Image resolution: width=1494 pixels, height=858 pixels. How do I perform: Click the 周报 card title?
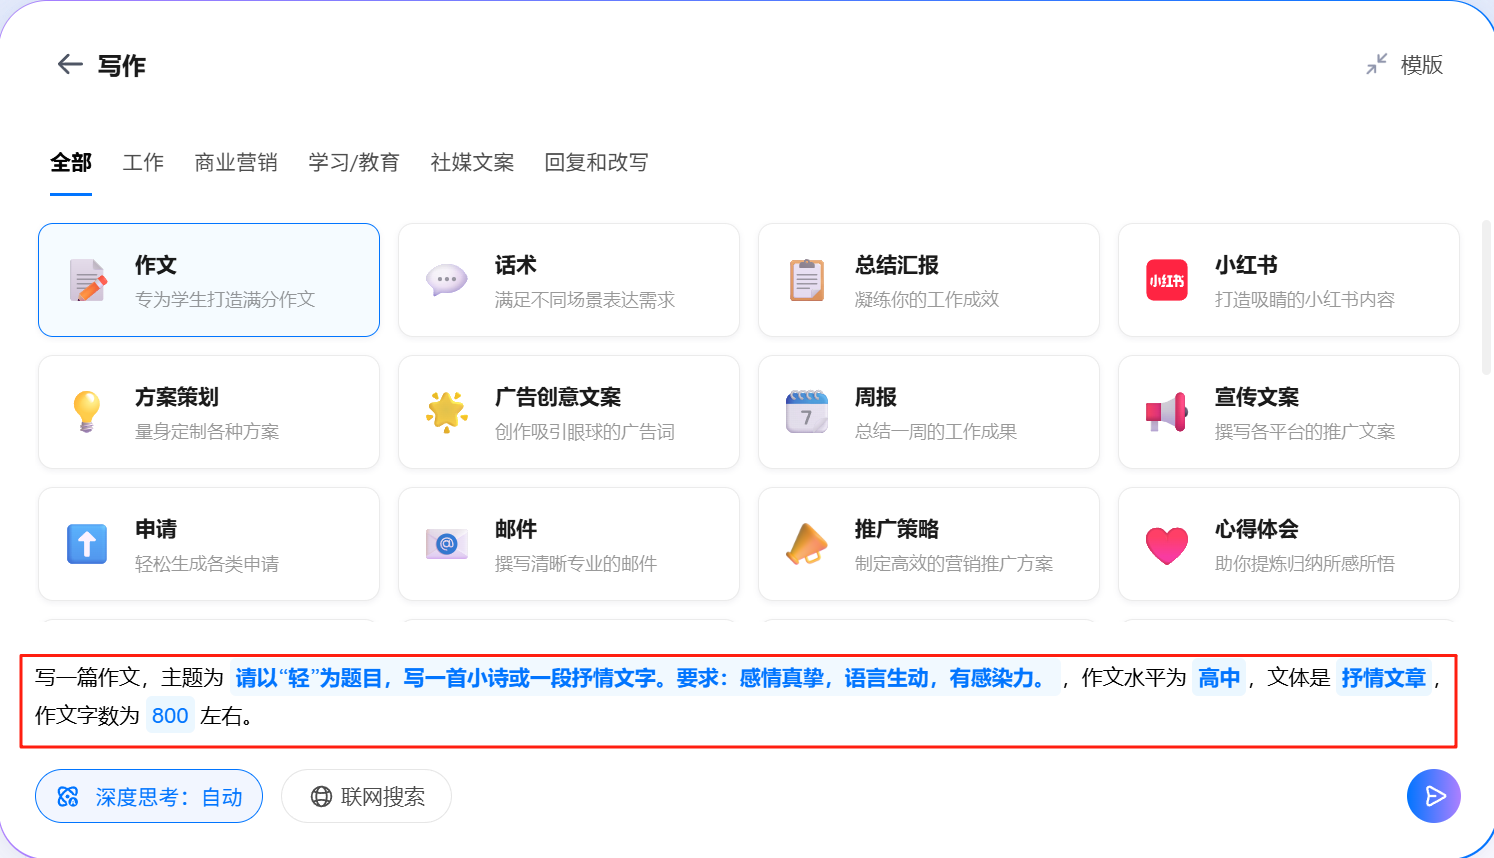pyautogui.click(x=876, y=397)
